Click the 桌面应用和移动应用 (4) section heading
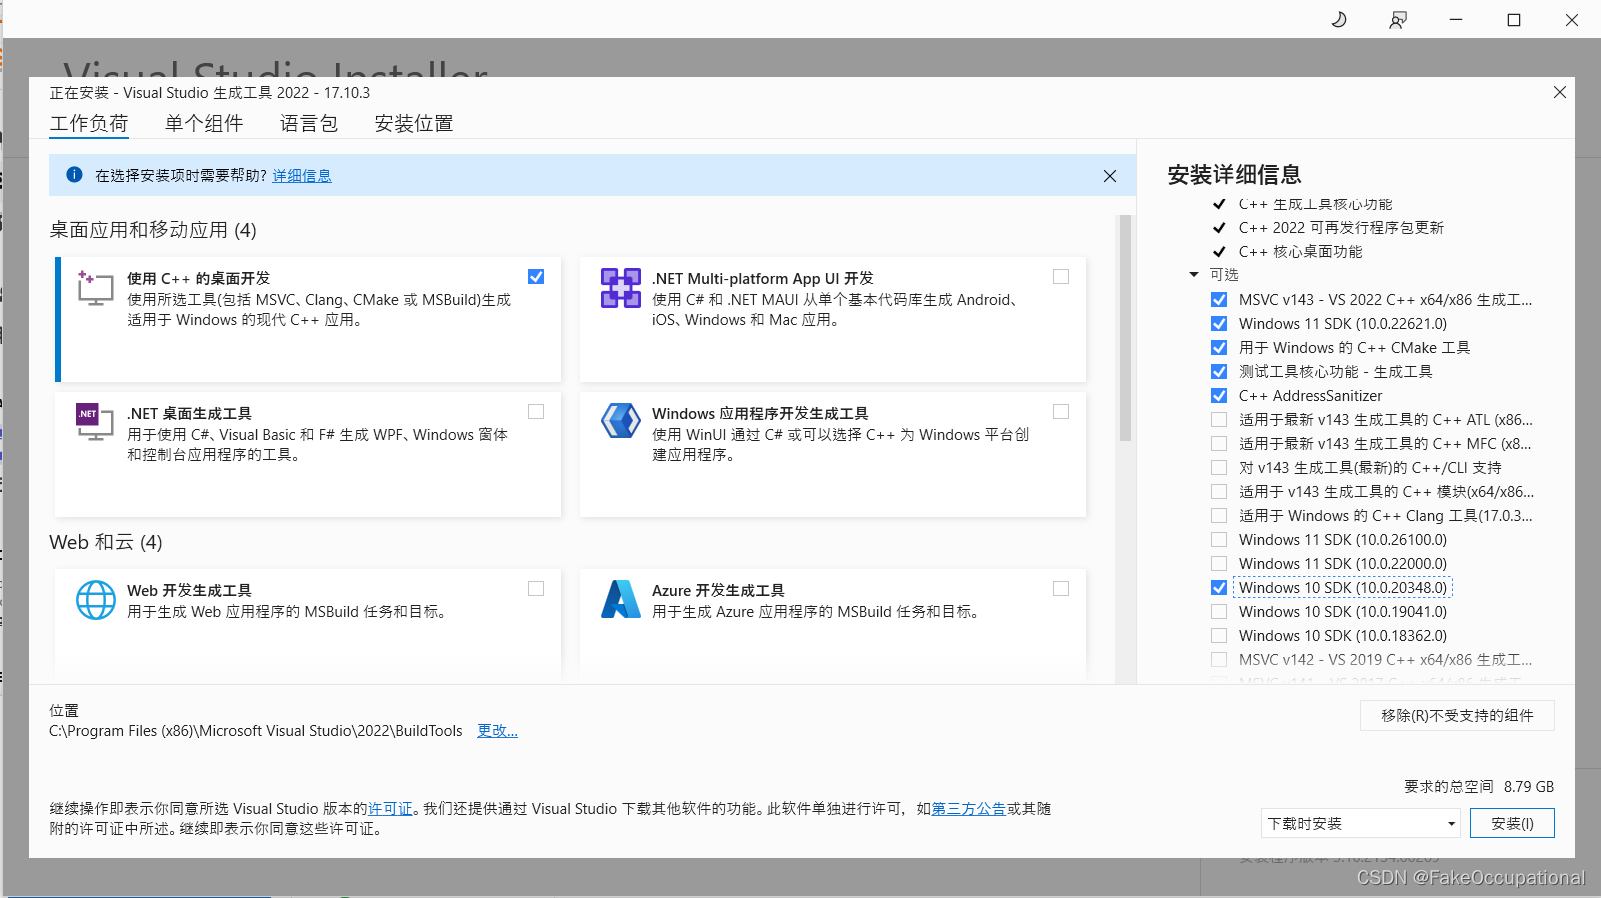Image resolution: width=1601 pixels, height=898 pixels. click(153, 230)
